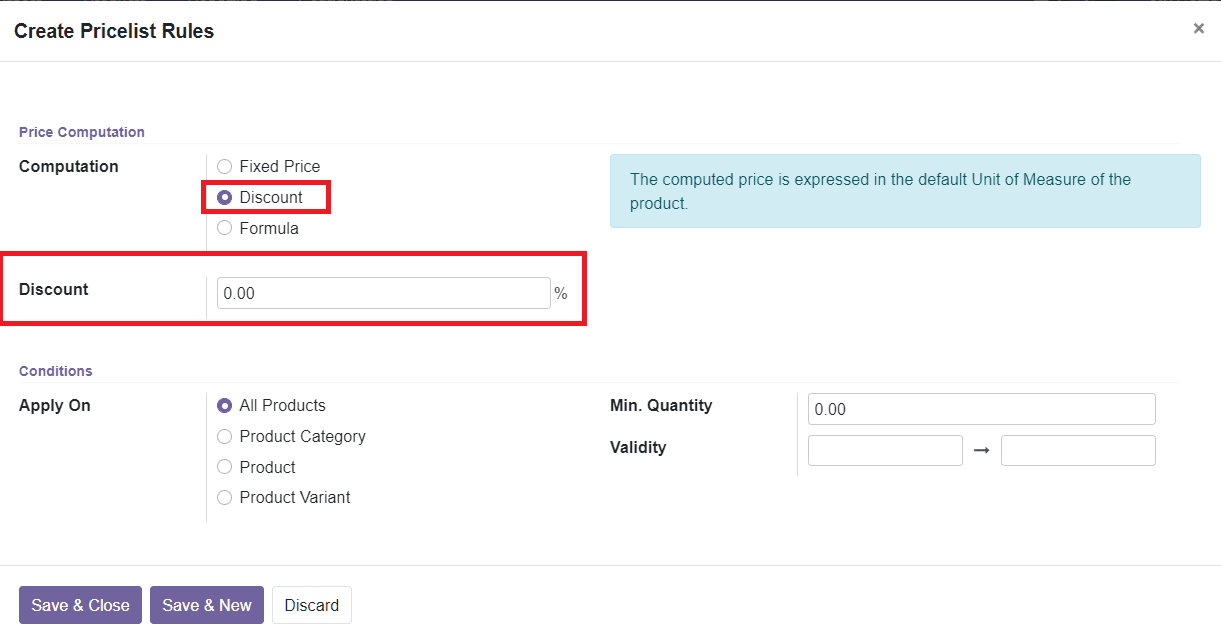
Task: Select the Fixed Price computation option
Action: click(225, 167)
